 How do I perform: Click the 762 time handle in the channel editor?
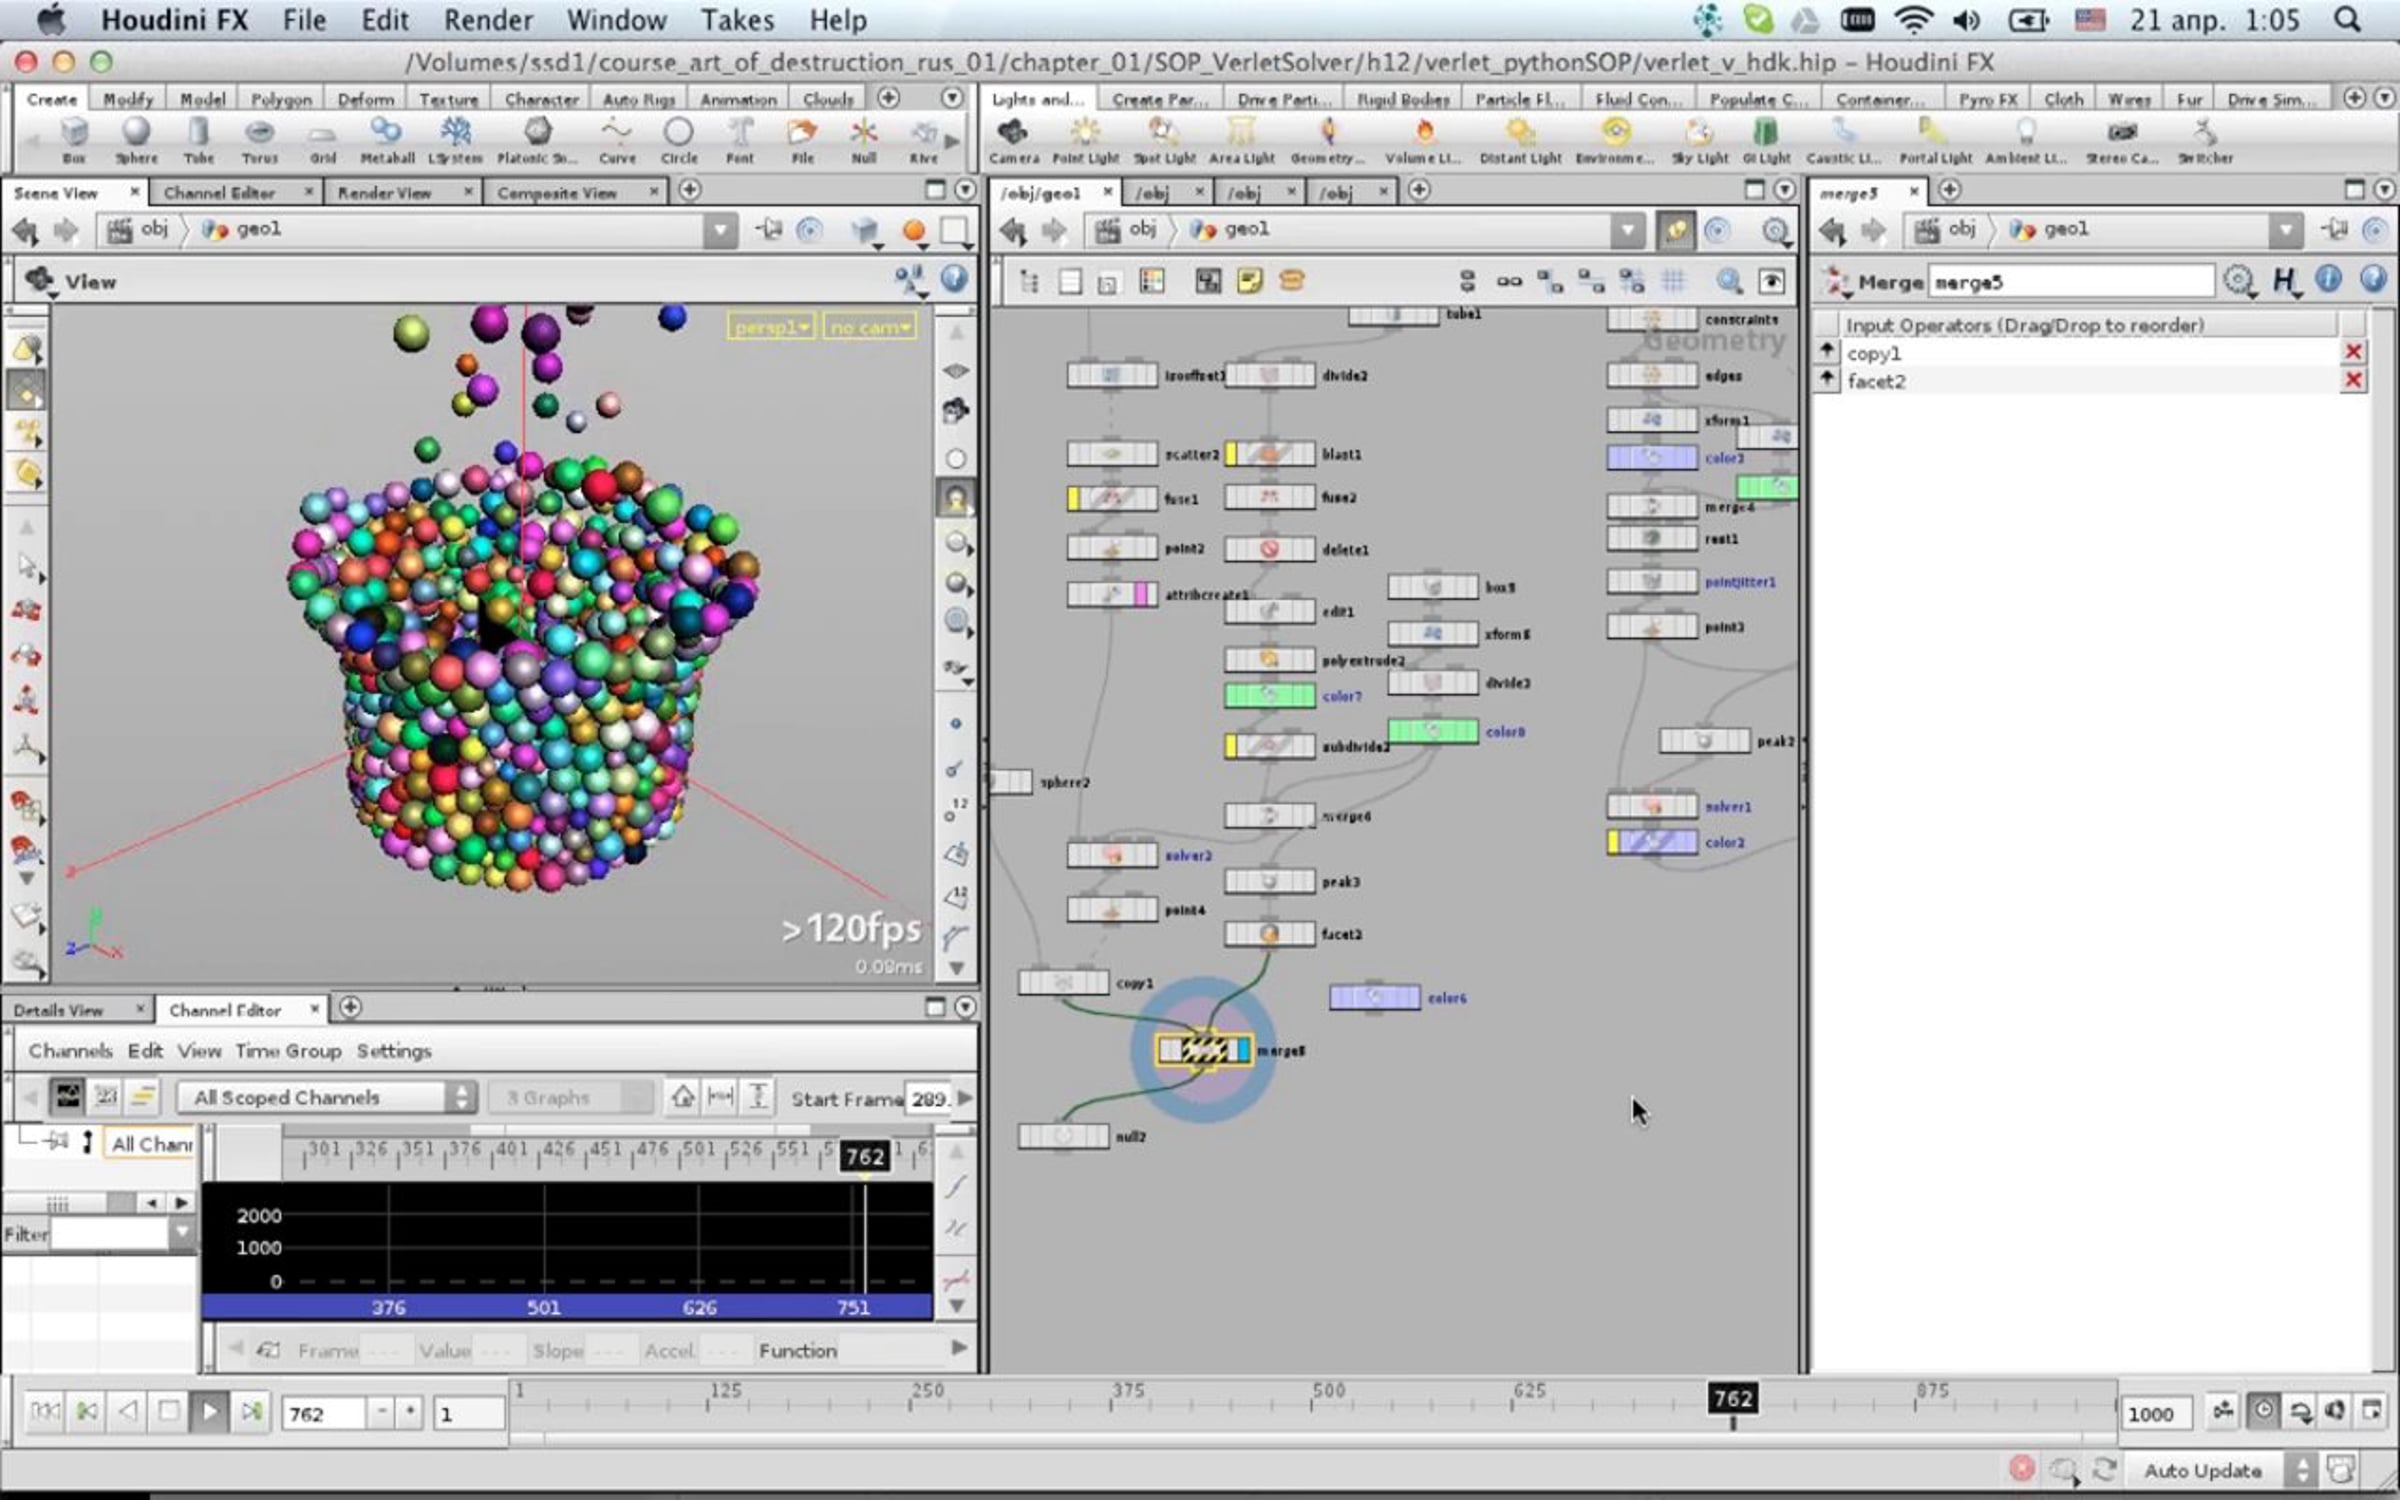[x=864, y=1157]
